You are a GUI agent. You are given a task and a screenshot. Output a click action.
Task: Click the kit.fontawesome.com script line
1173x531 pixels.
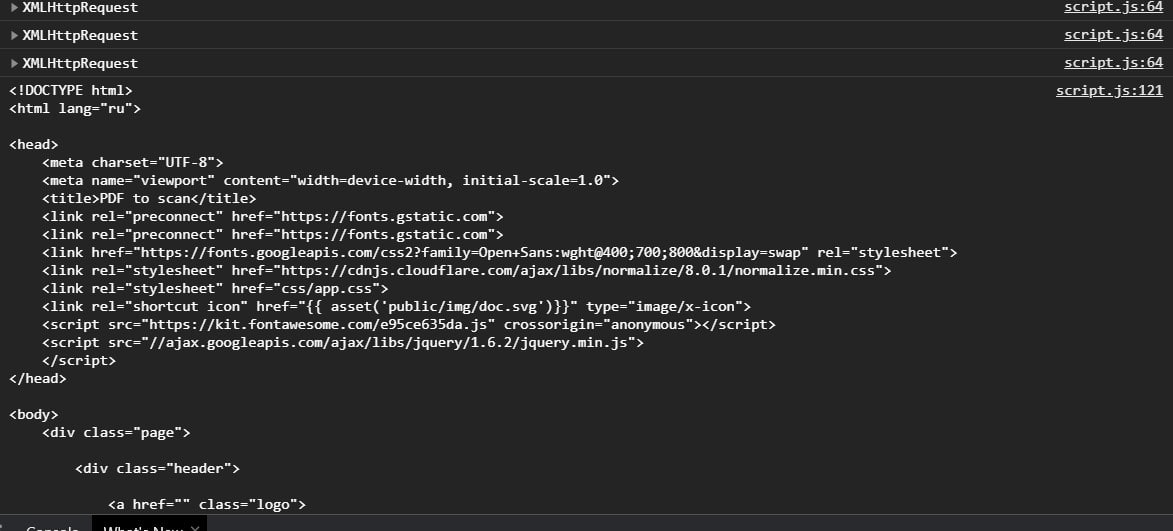(409, 324)
